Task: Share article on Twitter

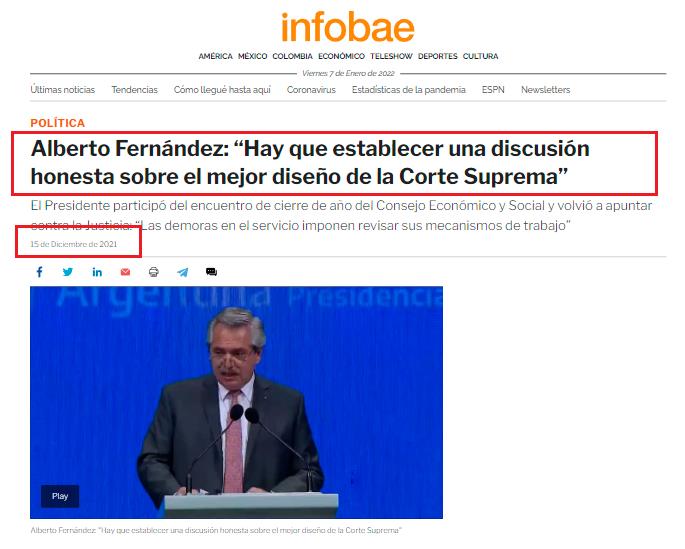Action: pos(68,272)
